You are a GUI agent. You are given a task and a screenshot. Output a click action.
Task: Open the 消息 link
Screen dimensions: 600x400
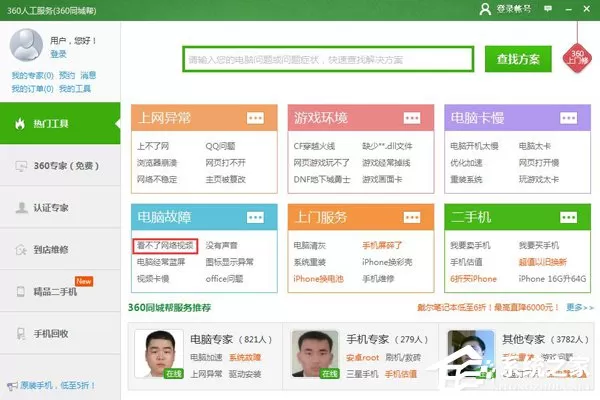[x=88, y=75]
